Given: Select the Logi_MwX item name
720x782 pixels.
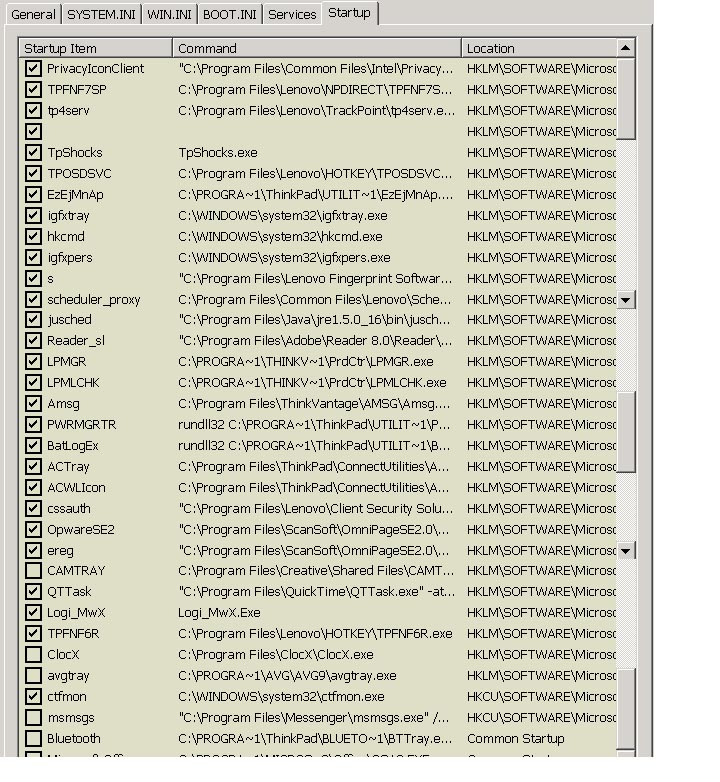Looking at the screenshot, I should pos(76,612).
